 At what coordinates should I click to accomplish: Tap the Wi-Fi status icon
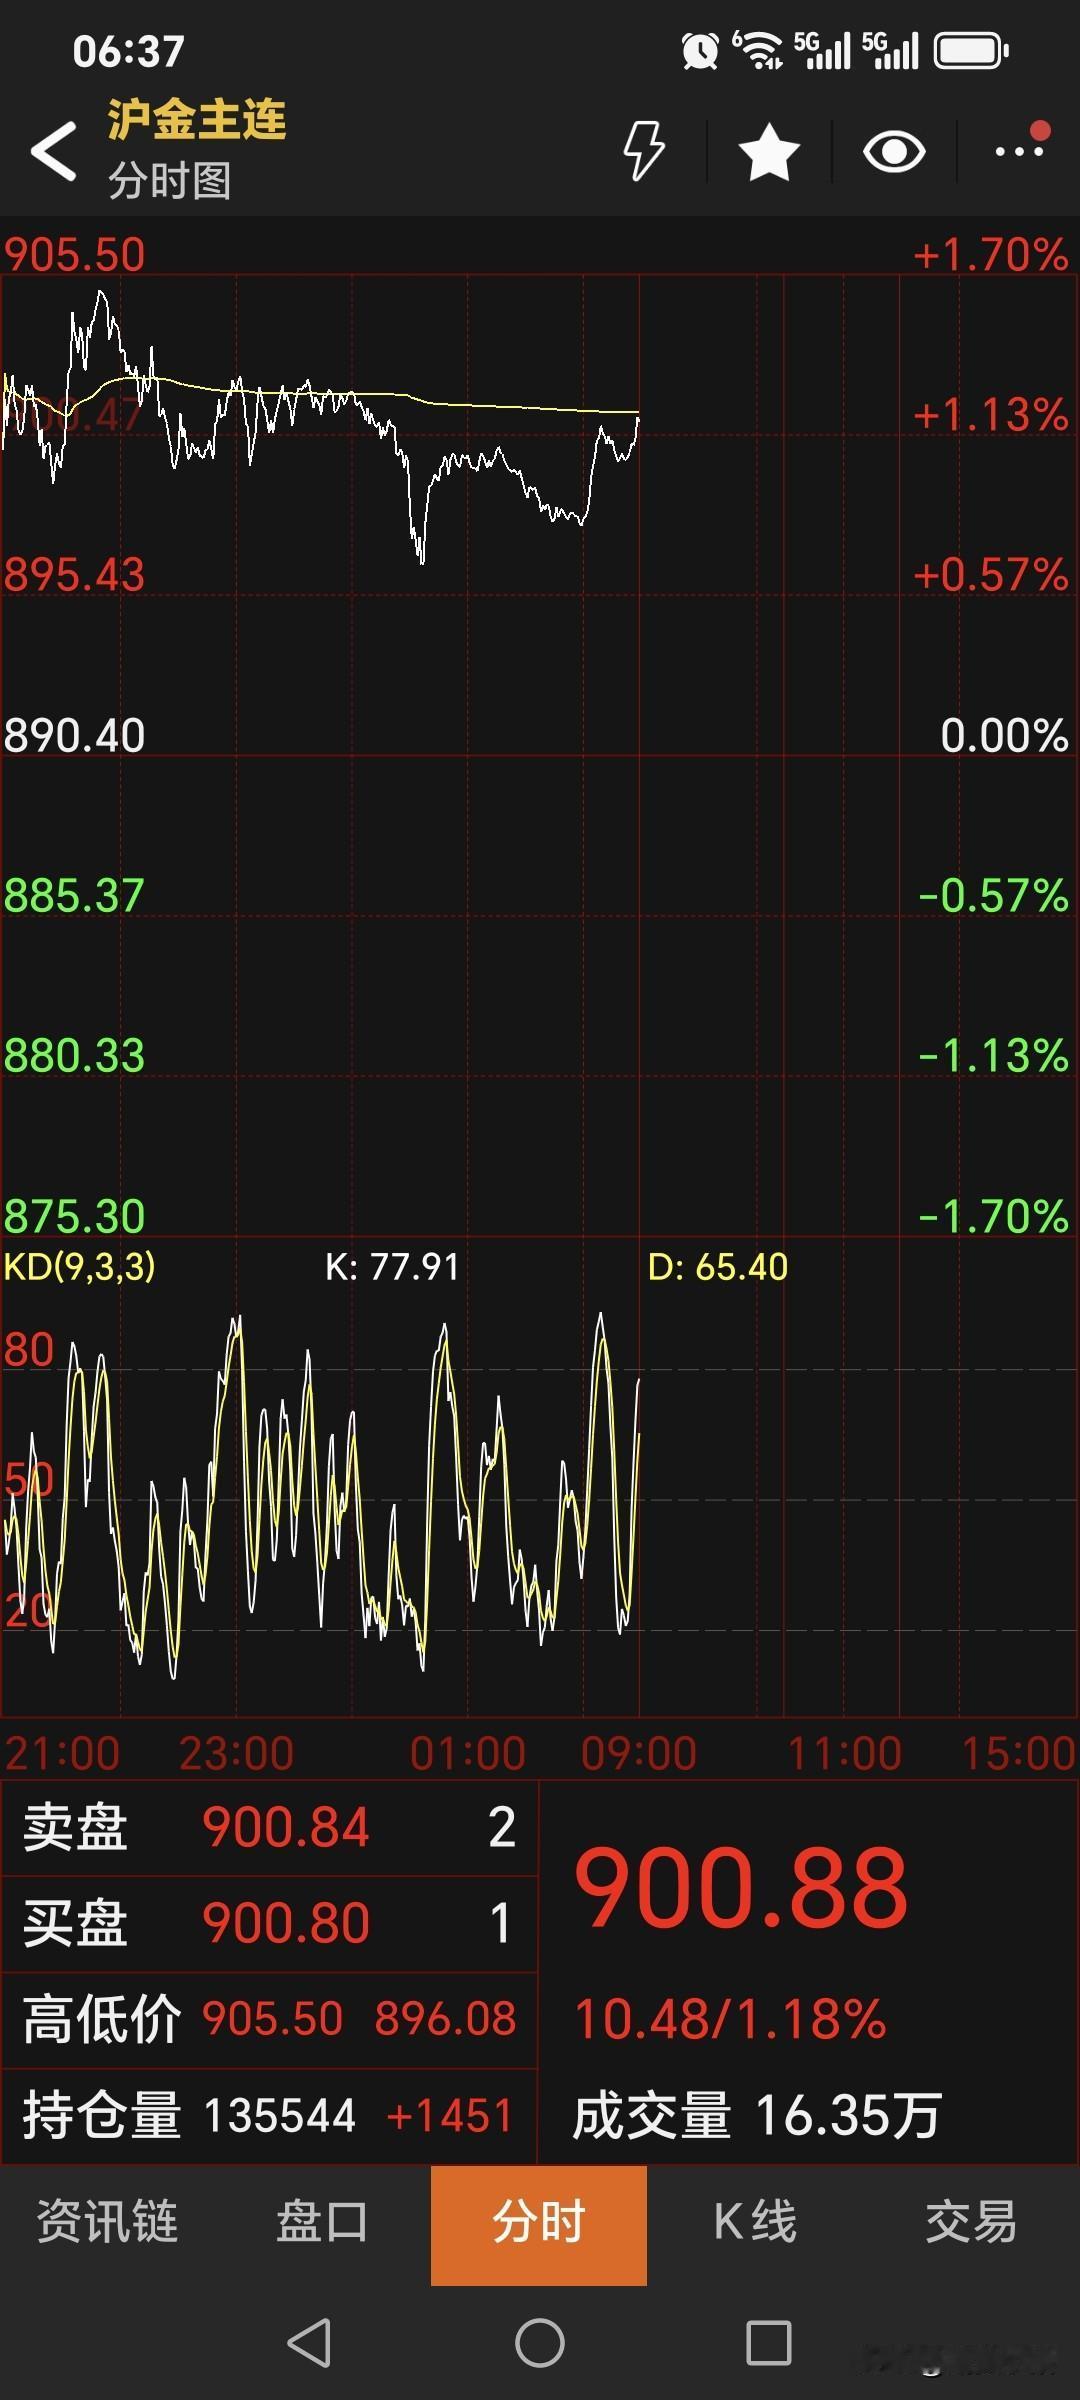758,50
